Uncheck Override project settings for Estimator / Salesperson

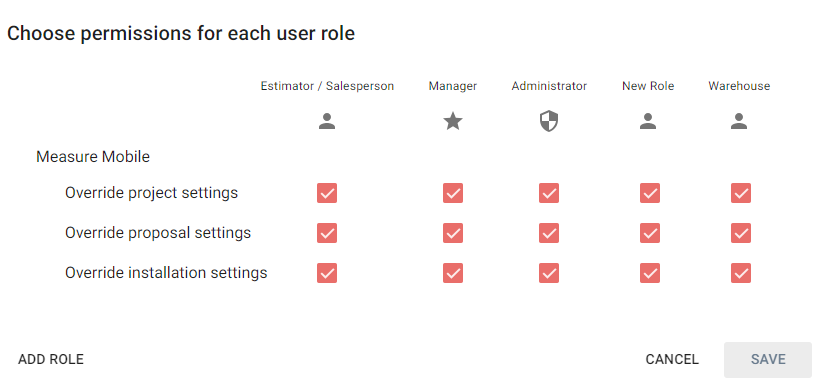pyautogui.click(x=327, y=193)
